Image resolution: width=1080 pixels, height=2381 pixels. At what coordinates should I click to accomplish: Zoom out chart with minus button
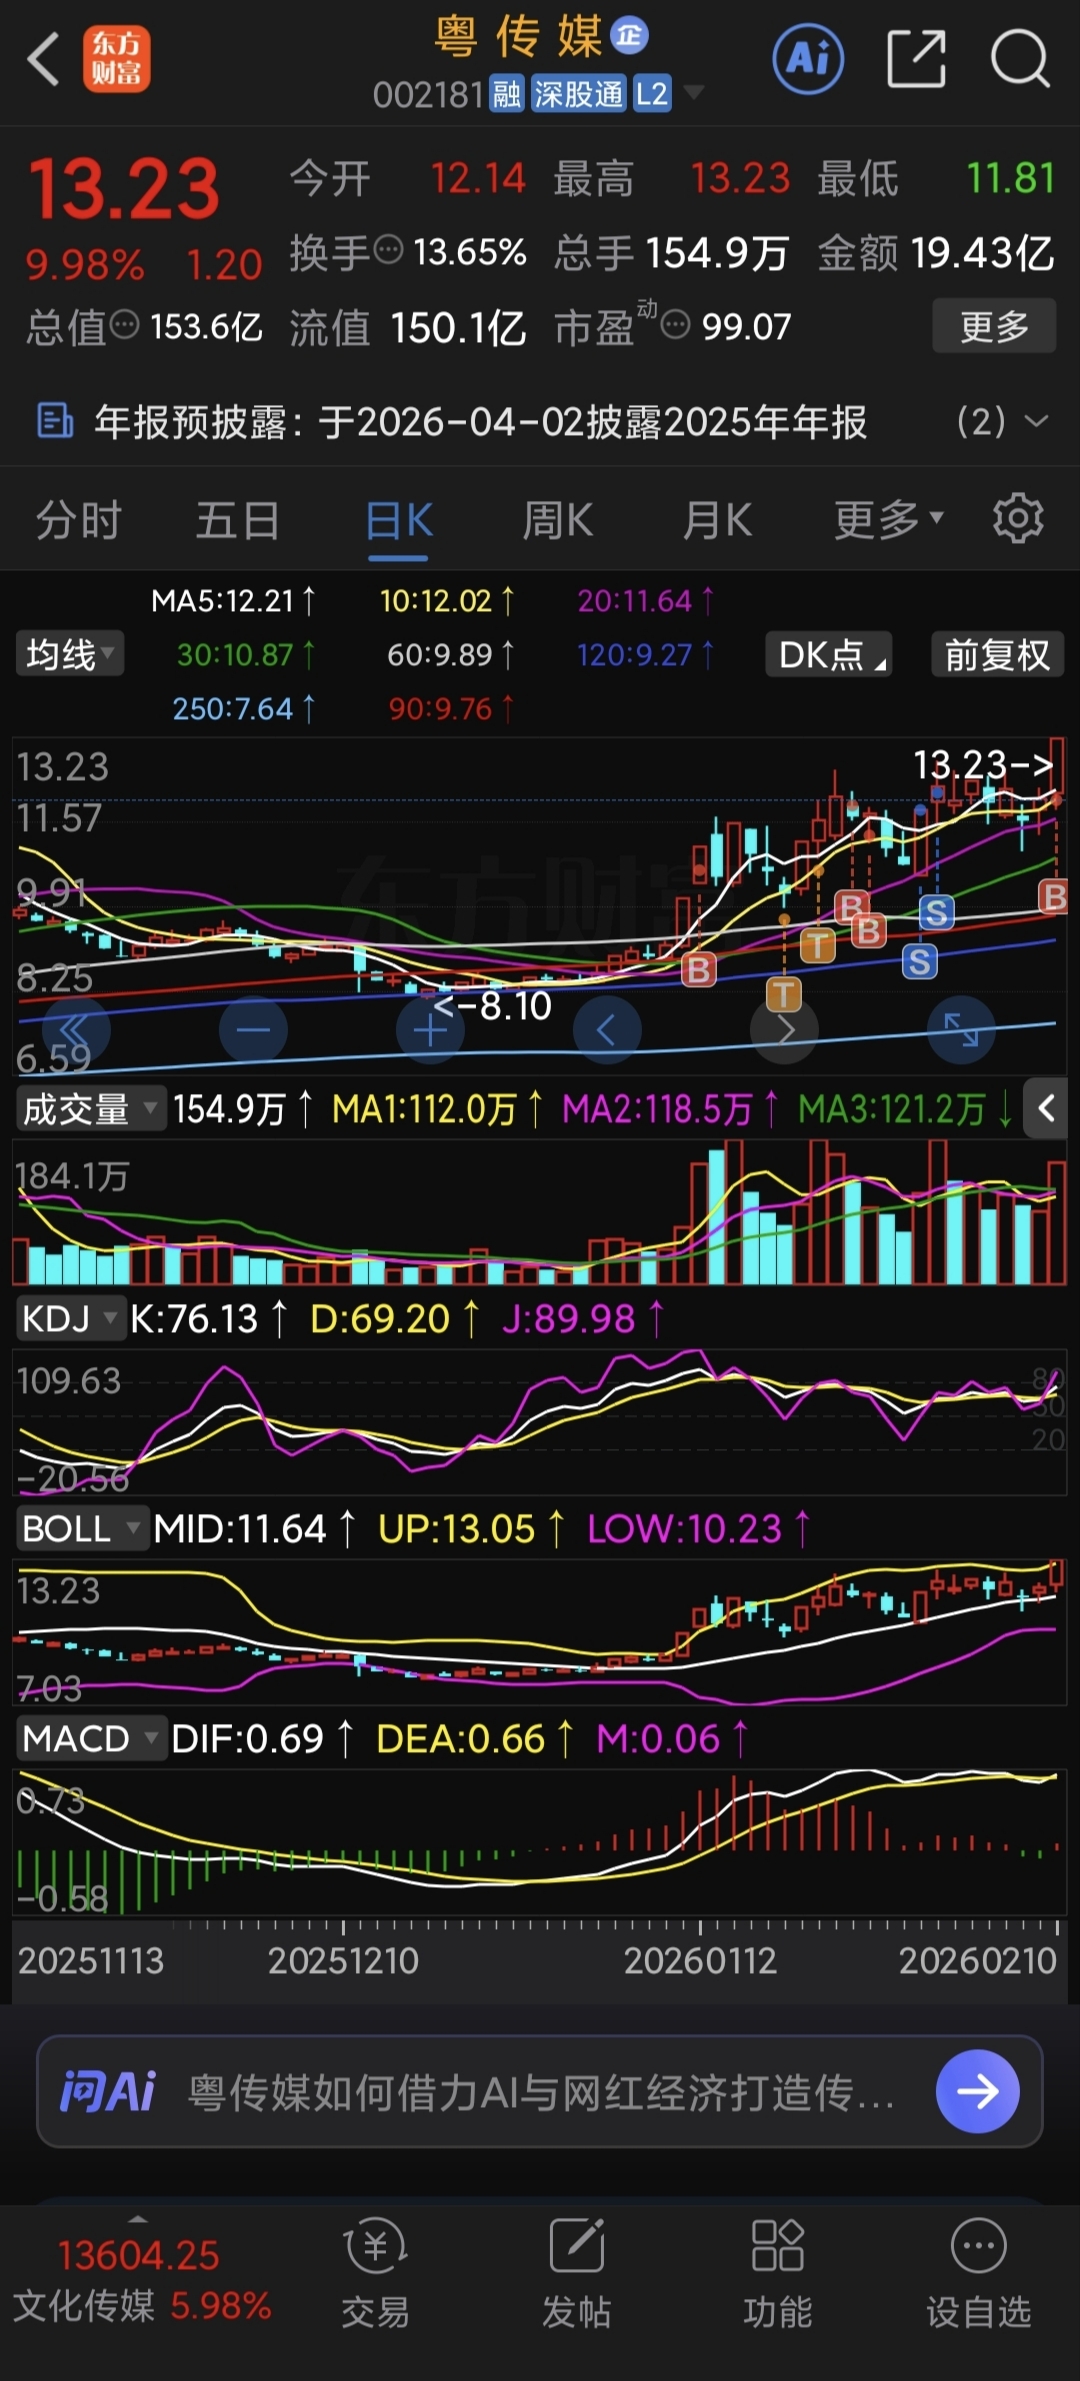pyautogui.click(x=253, y=1030)
